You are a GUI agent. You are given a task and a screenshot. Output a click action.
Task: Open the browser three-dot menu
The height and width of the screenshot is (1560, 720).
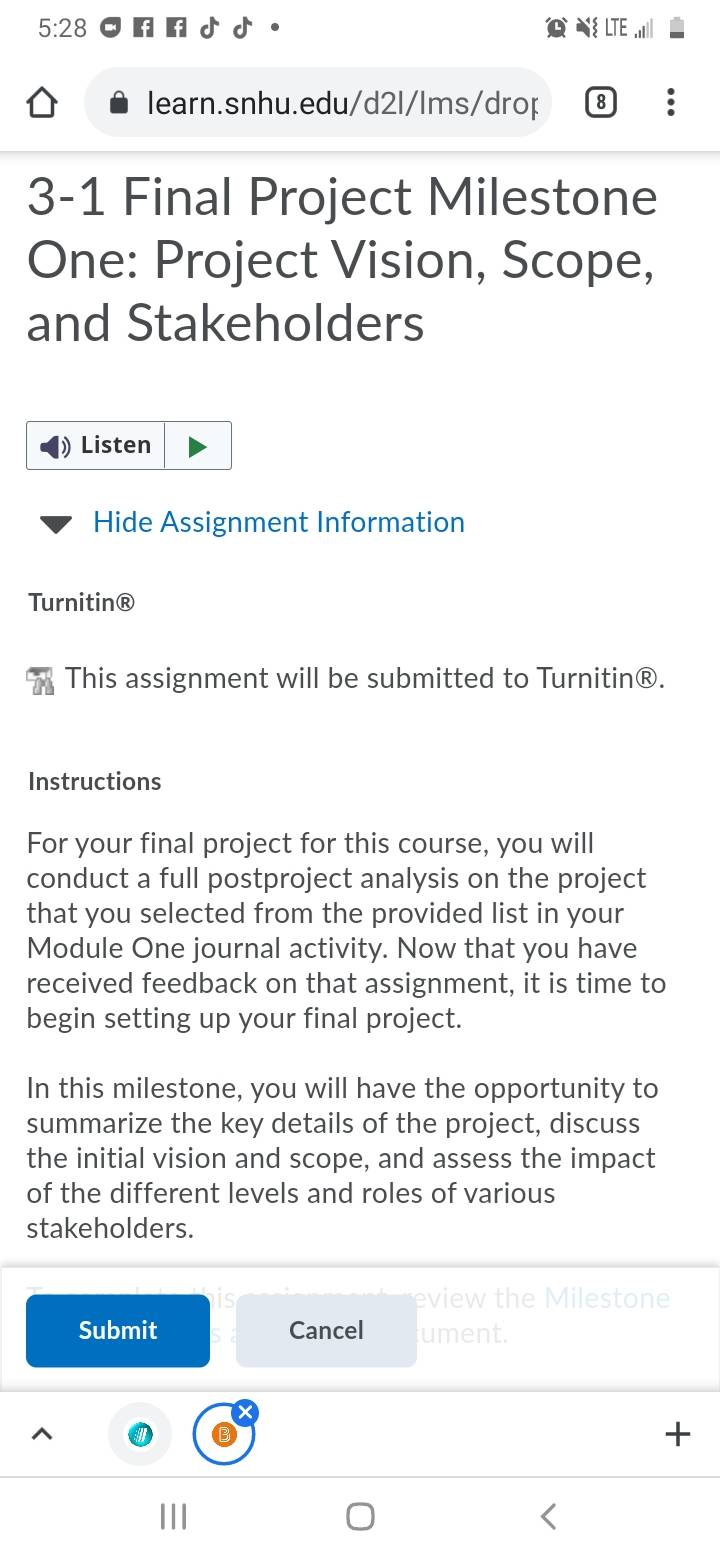click(671, 102)
